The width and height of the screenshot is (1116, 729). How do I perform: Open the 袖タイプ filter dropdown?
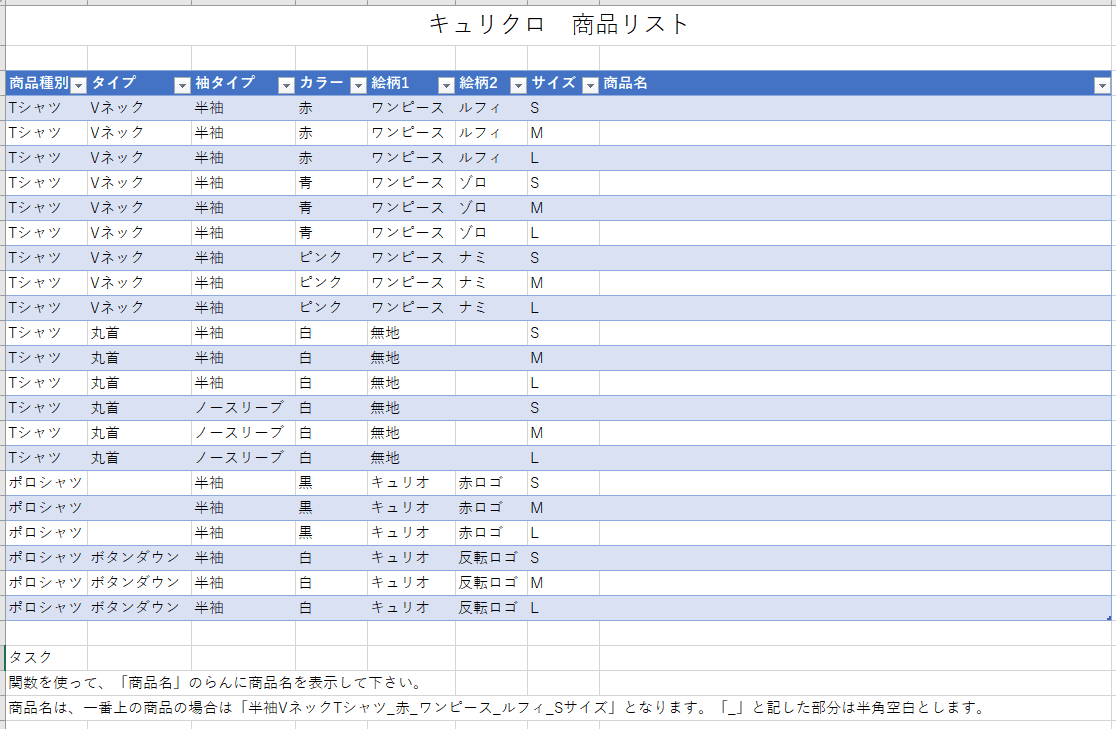click(x=286, y=85)
